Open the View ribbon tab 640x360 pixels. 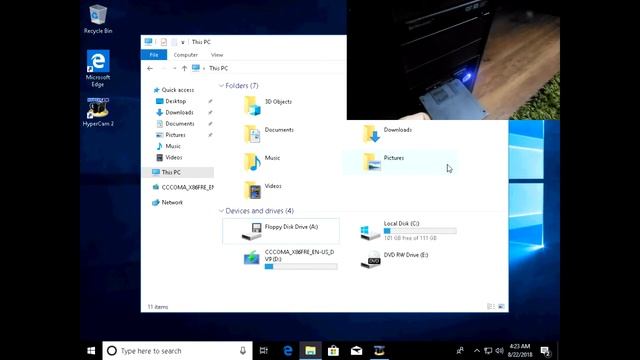point(217,55)
